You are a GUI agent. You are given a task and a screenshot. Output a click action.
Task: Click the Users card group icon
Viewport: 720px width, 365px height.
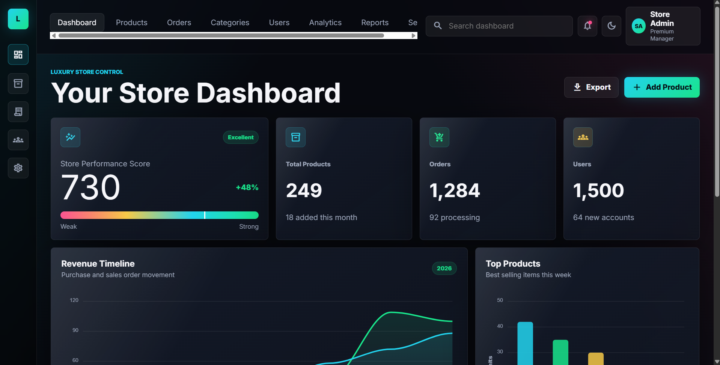(x=583, y=137)
